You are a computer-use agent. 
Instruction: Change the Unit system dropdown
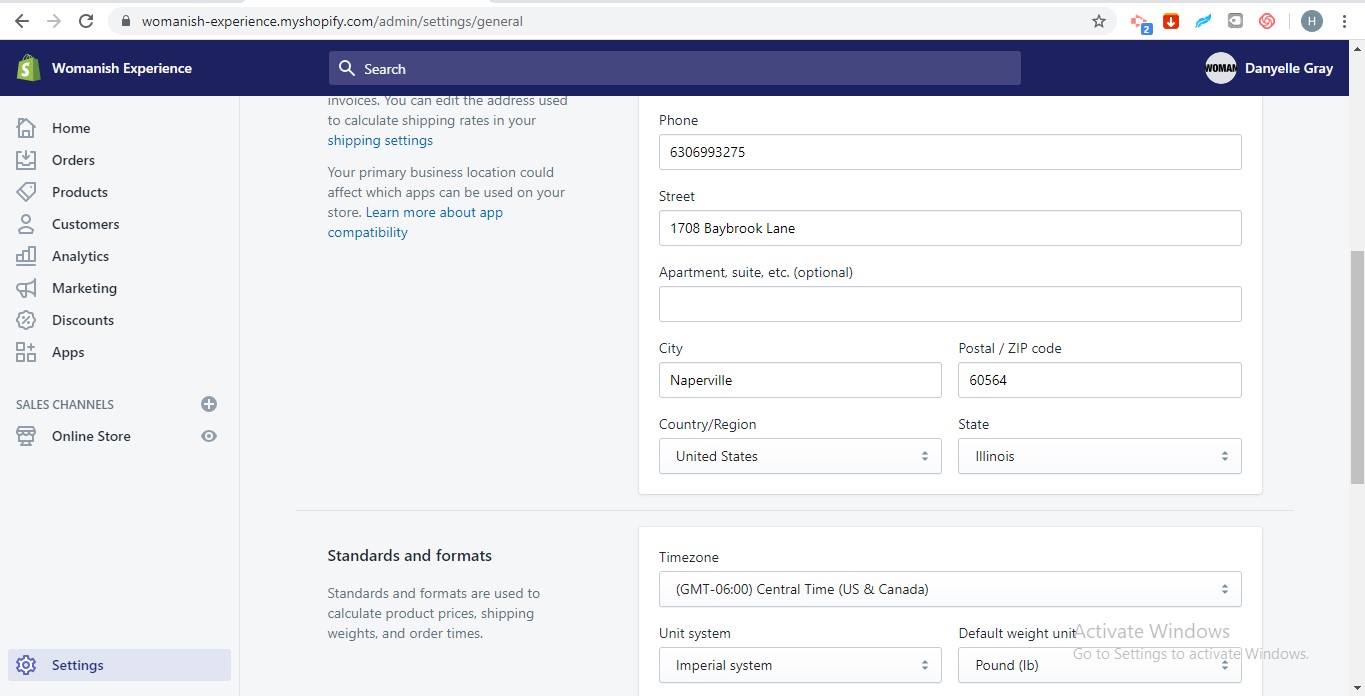[x=799, y=665]
